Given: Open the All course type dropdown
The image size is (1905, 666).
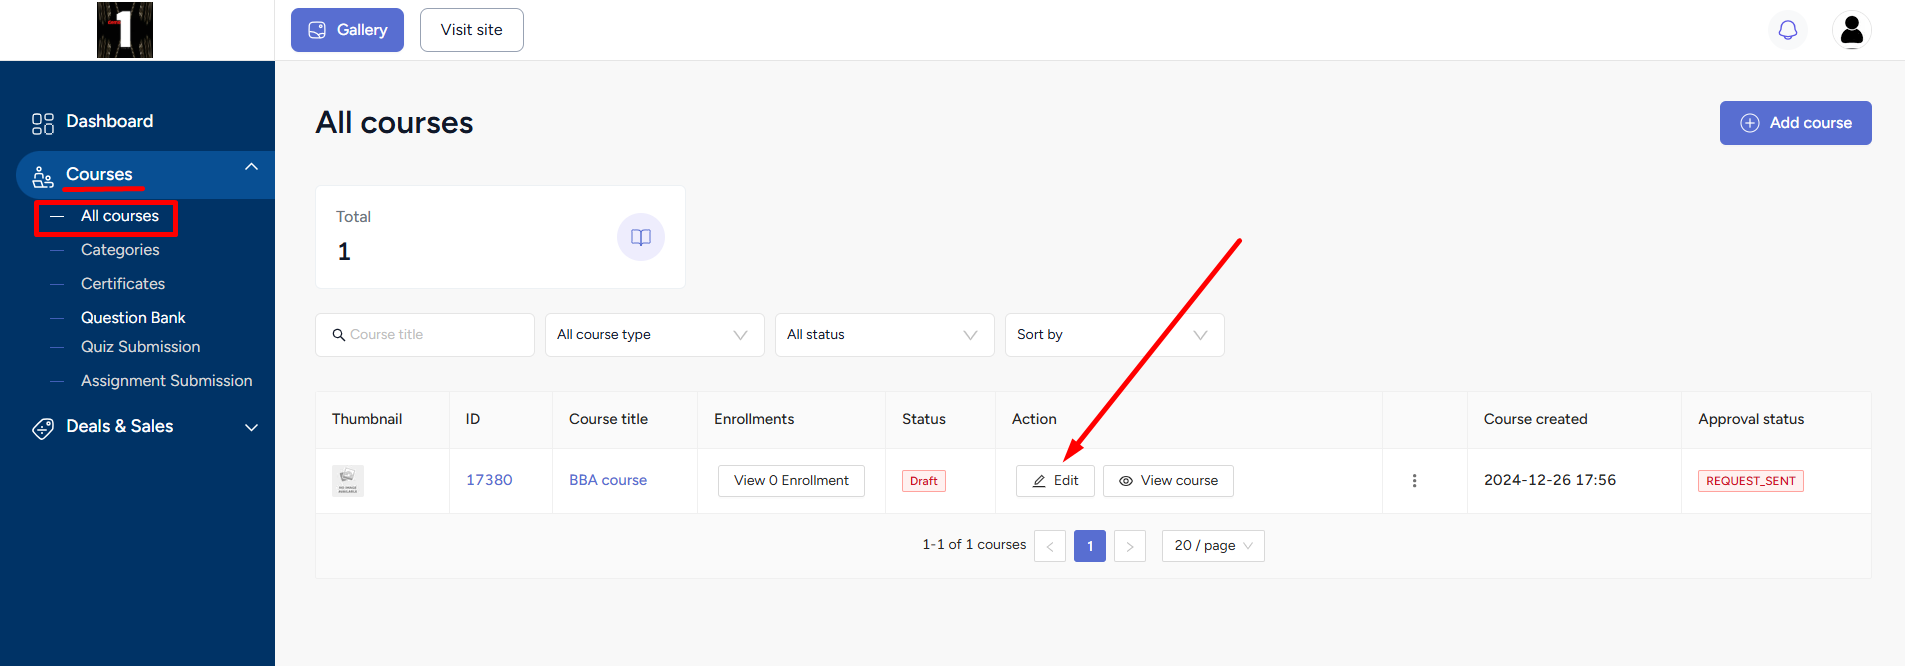Looking at the screenshot, I should coord(655,335).
